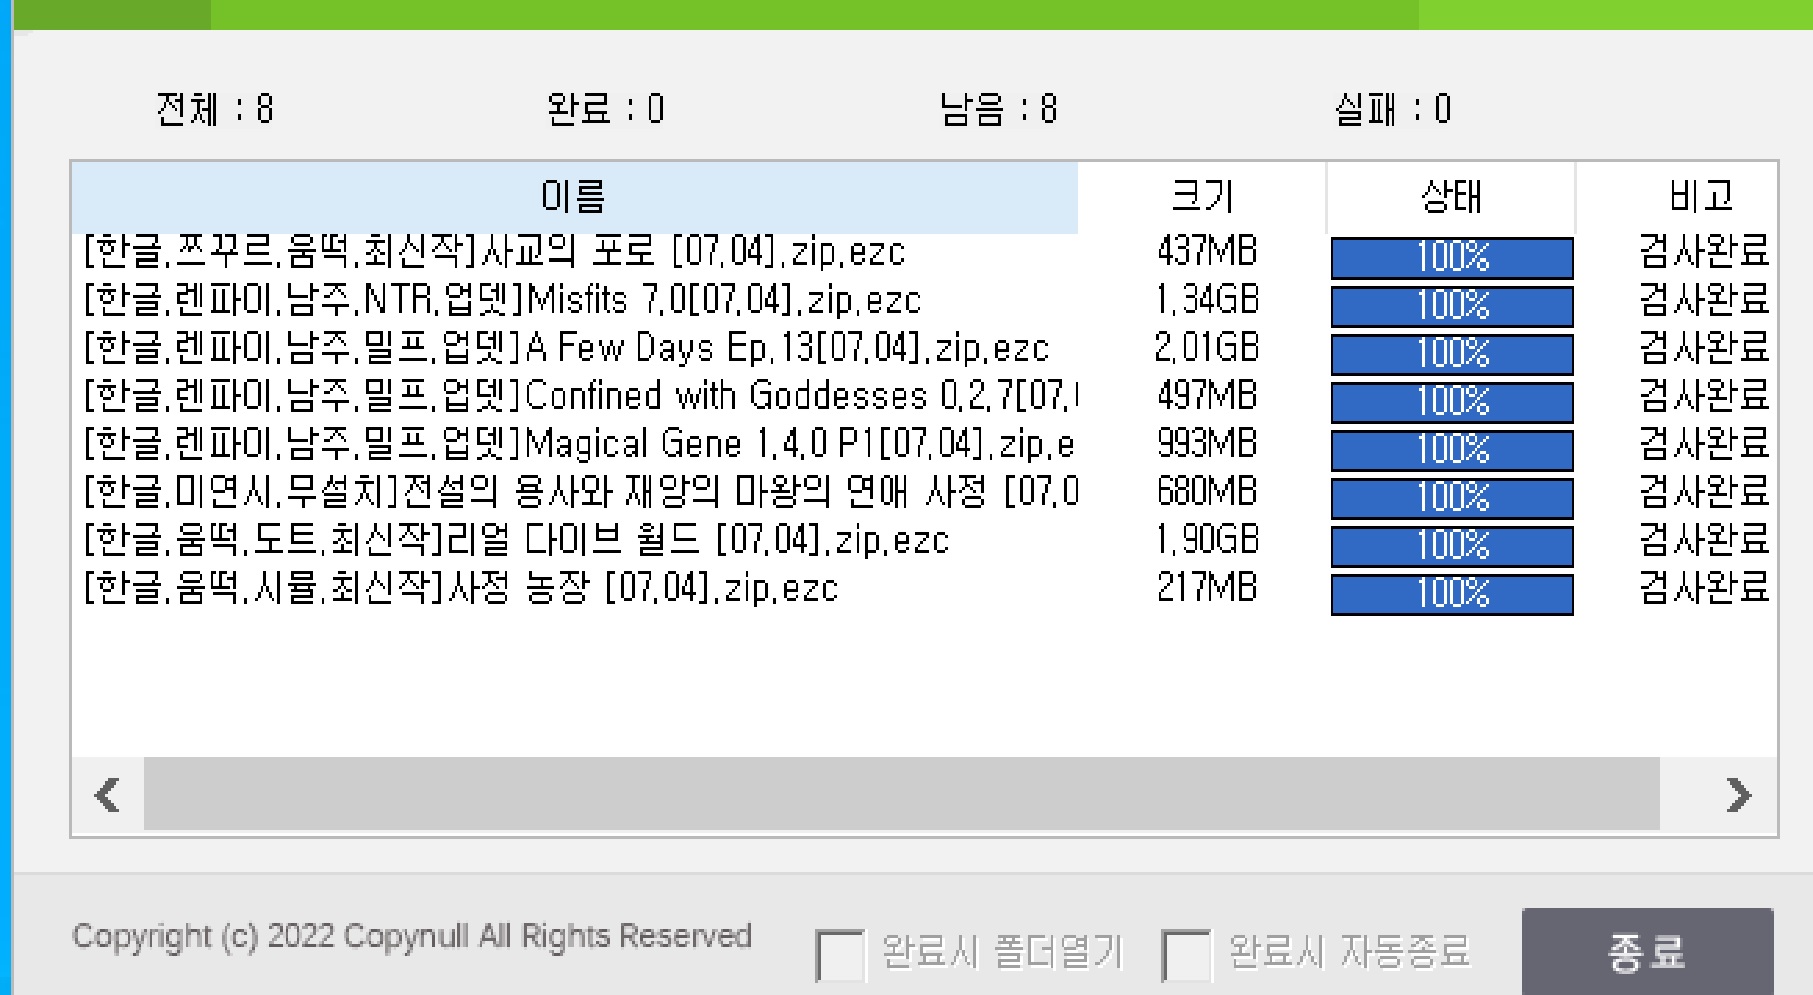Select the Confined with Goddesses file row
1813x995 pixels.
tap(580, 396)
